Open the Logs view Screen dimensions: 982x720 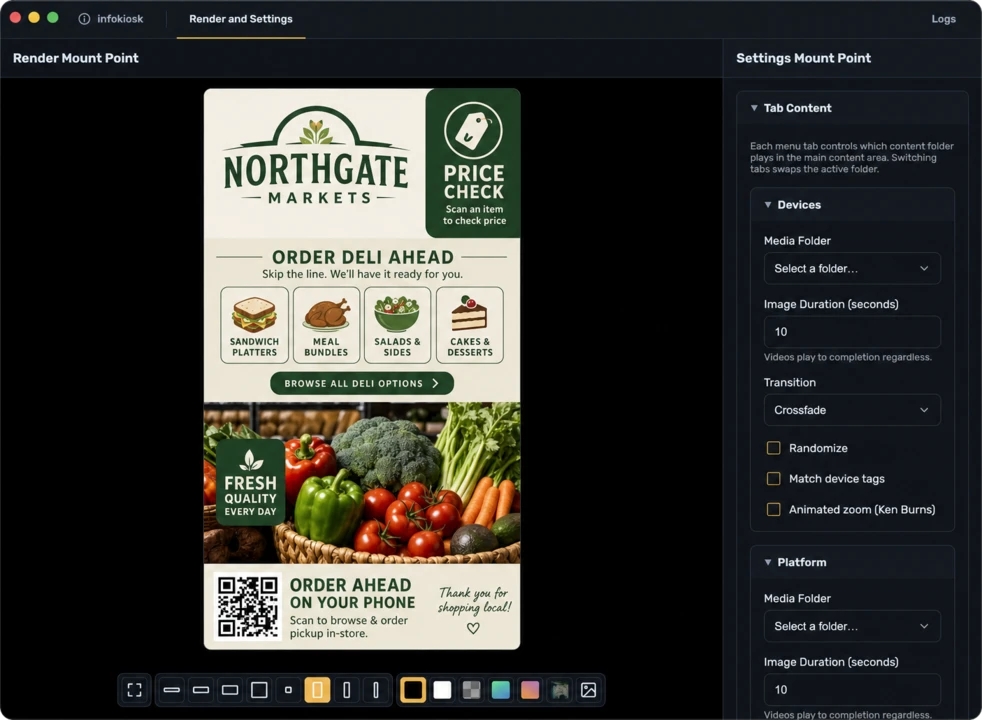[943, 19]
